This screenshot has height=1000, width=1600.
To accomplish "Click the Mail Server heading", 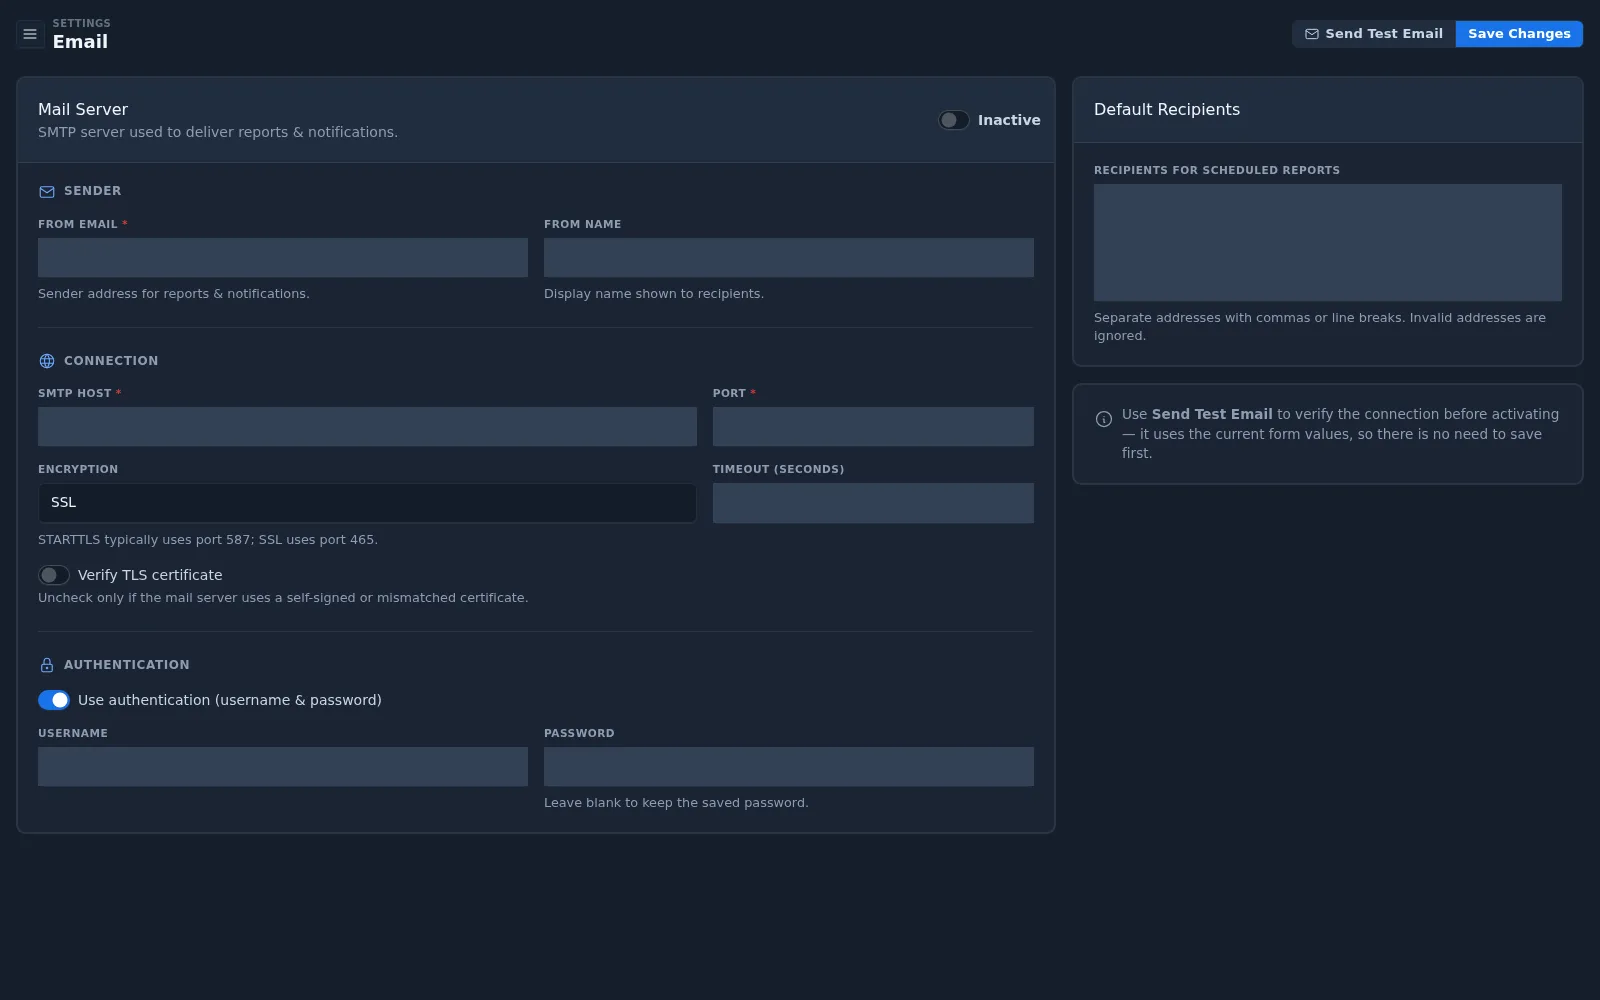I will 83,110.
